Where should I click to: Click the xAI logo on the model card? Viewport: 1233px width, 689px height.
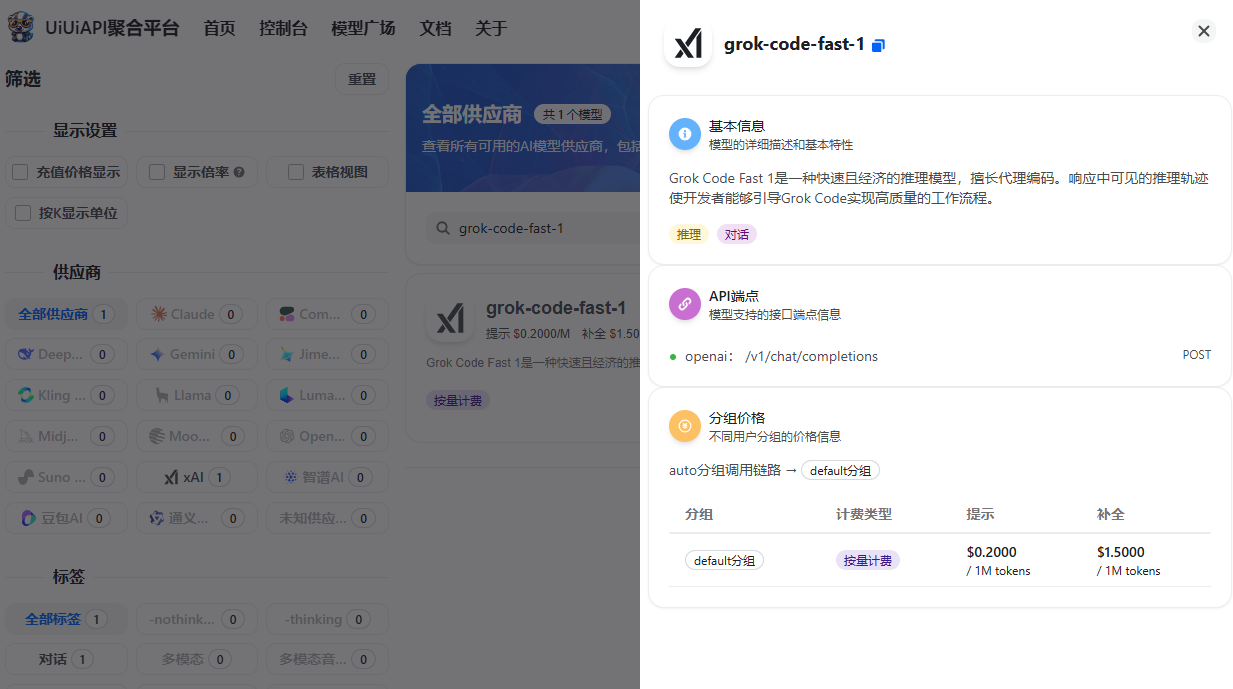(x=450, y=320)
